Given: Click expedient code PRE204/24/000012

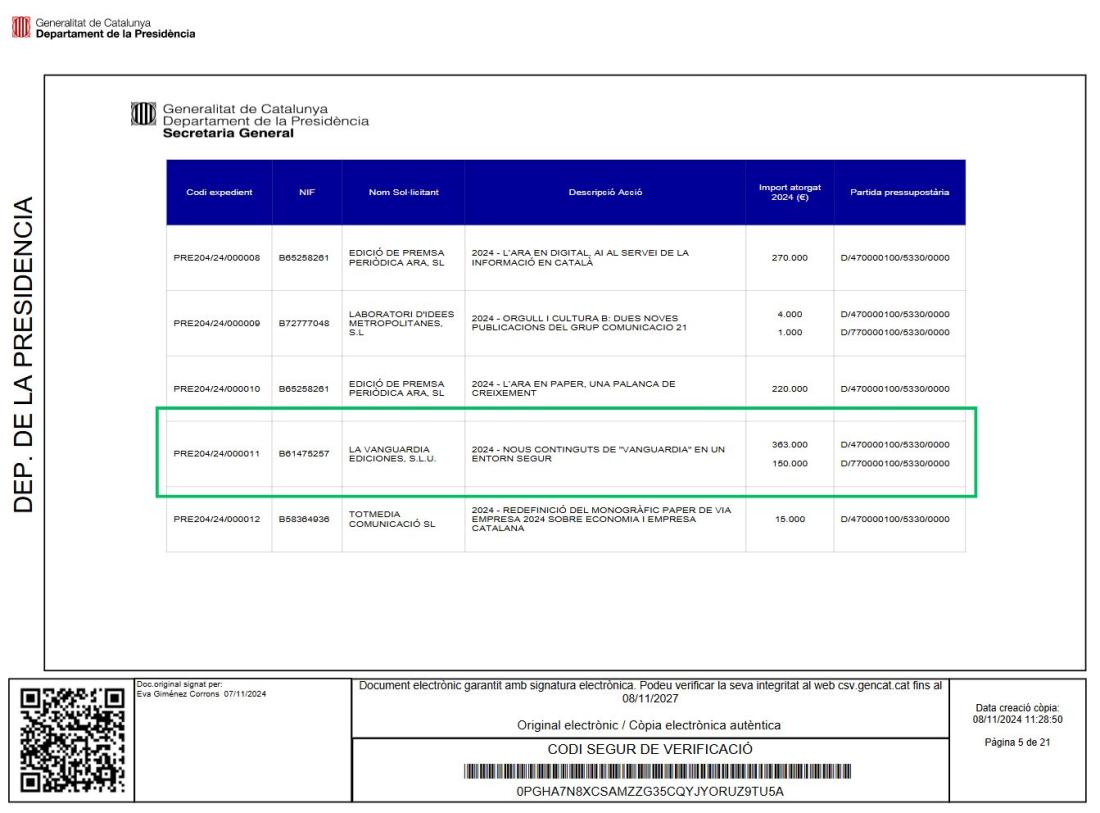Looking at the screenshot, I should 217,519.
